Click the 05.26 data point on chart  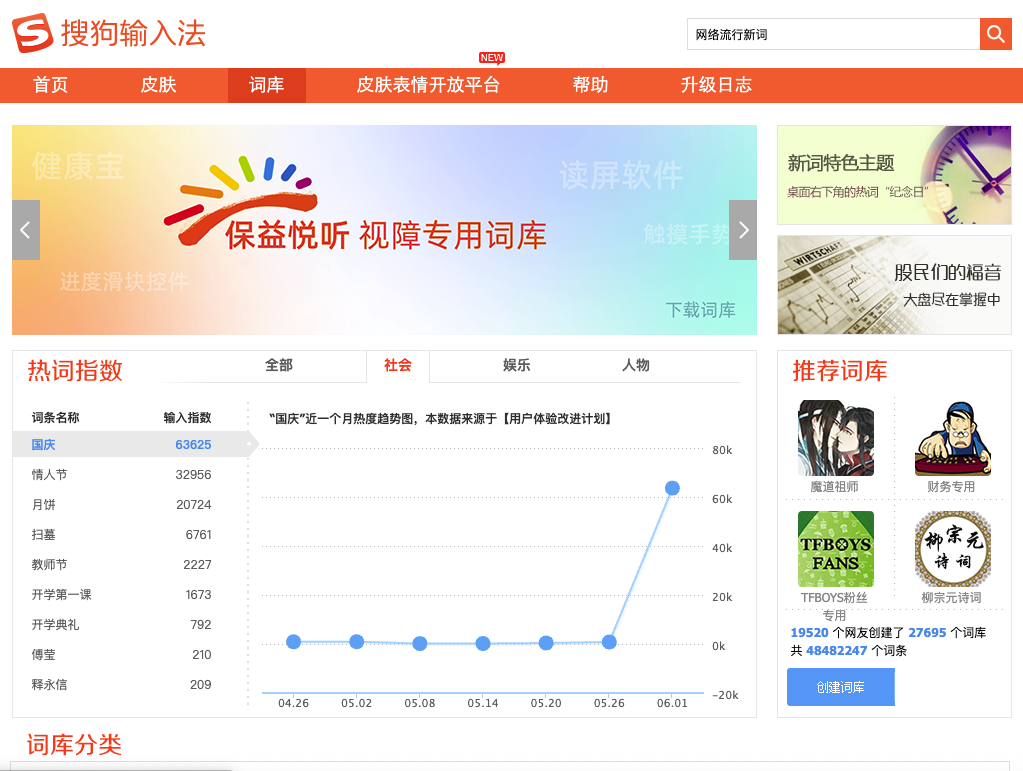click(x=609, y=642)
